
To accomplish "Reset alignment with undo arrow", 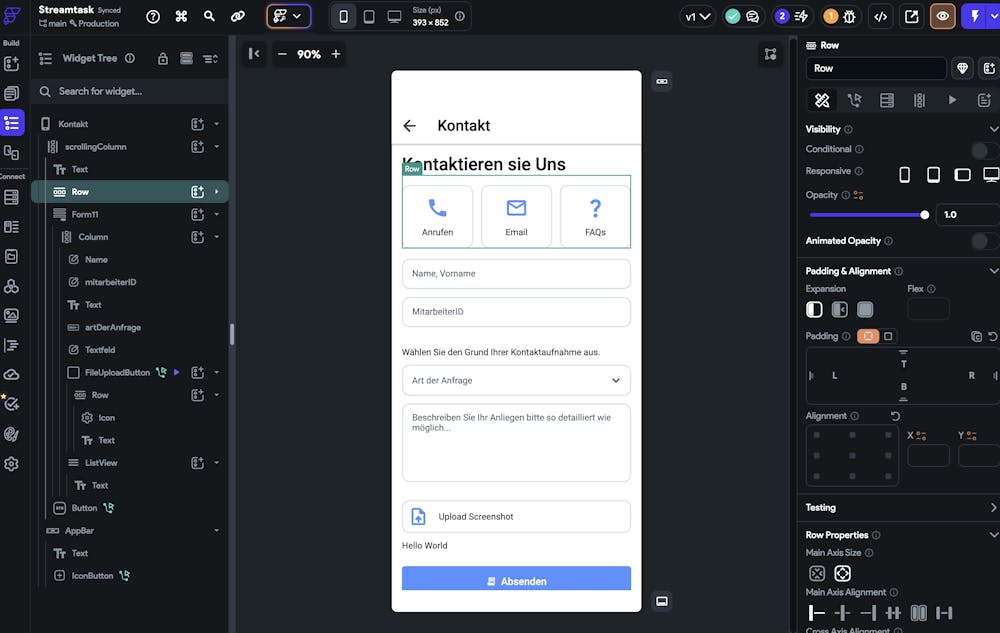I will coord(895,416).
